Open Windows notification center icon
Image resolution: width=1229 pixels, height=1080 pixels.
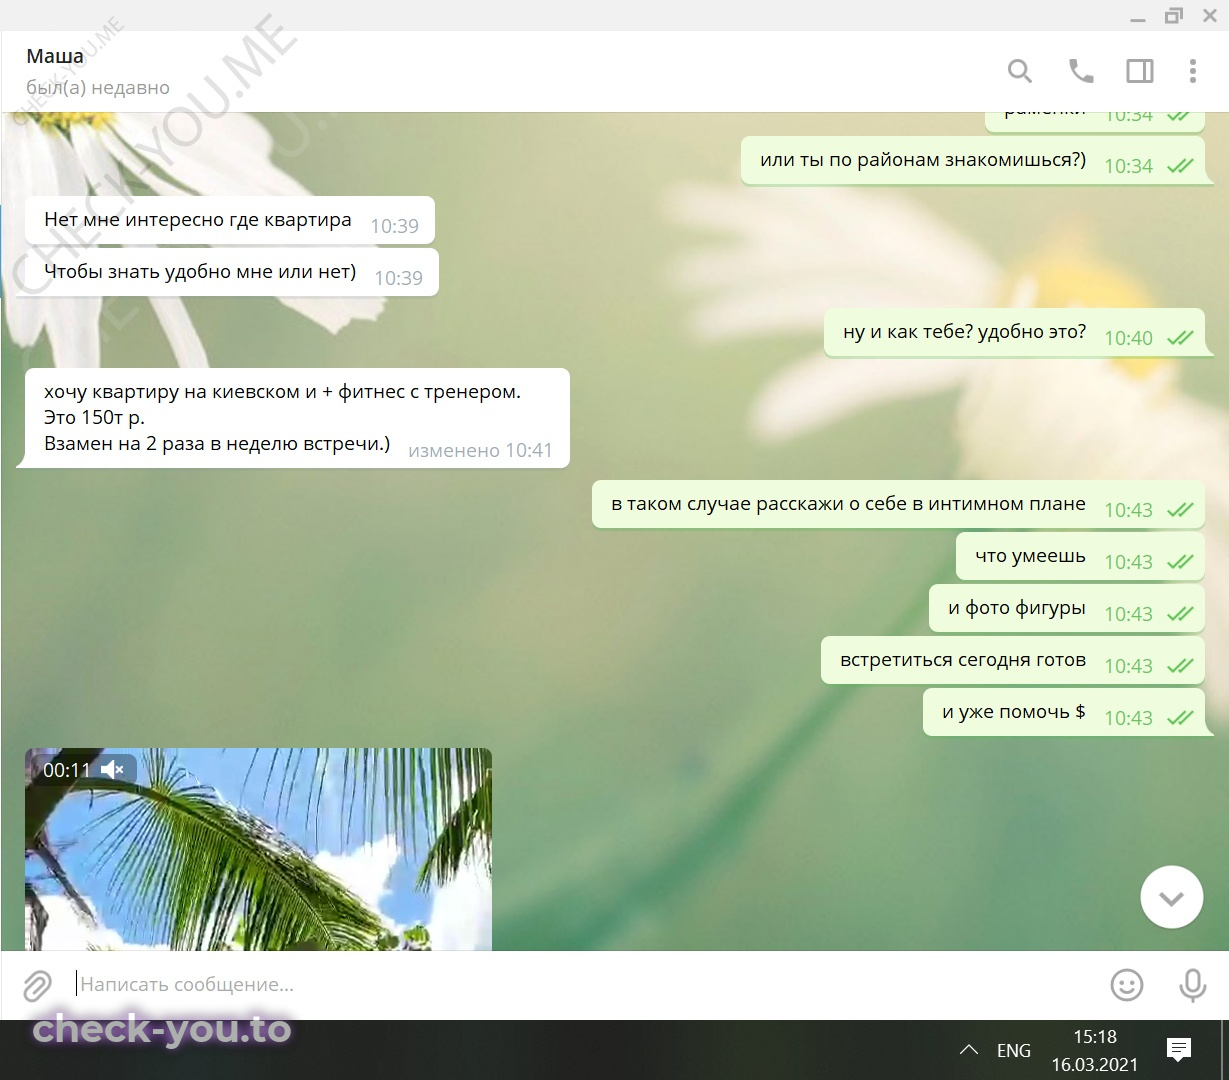[1179, 1049]
